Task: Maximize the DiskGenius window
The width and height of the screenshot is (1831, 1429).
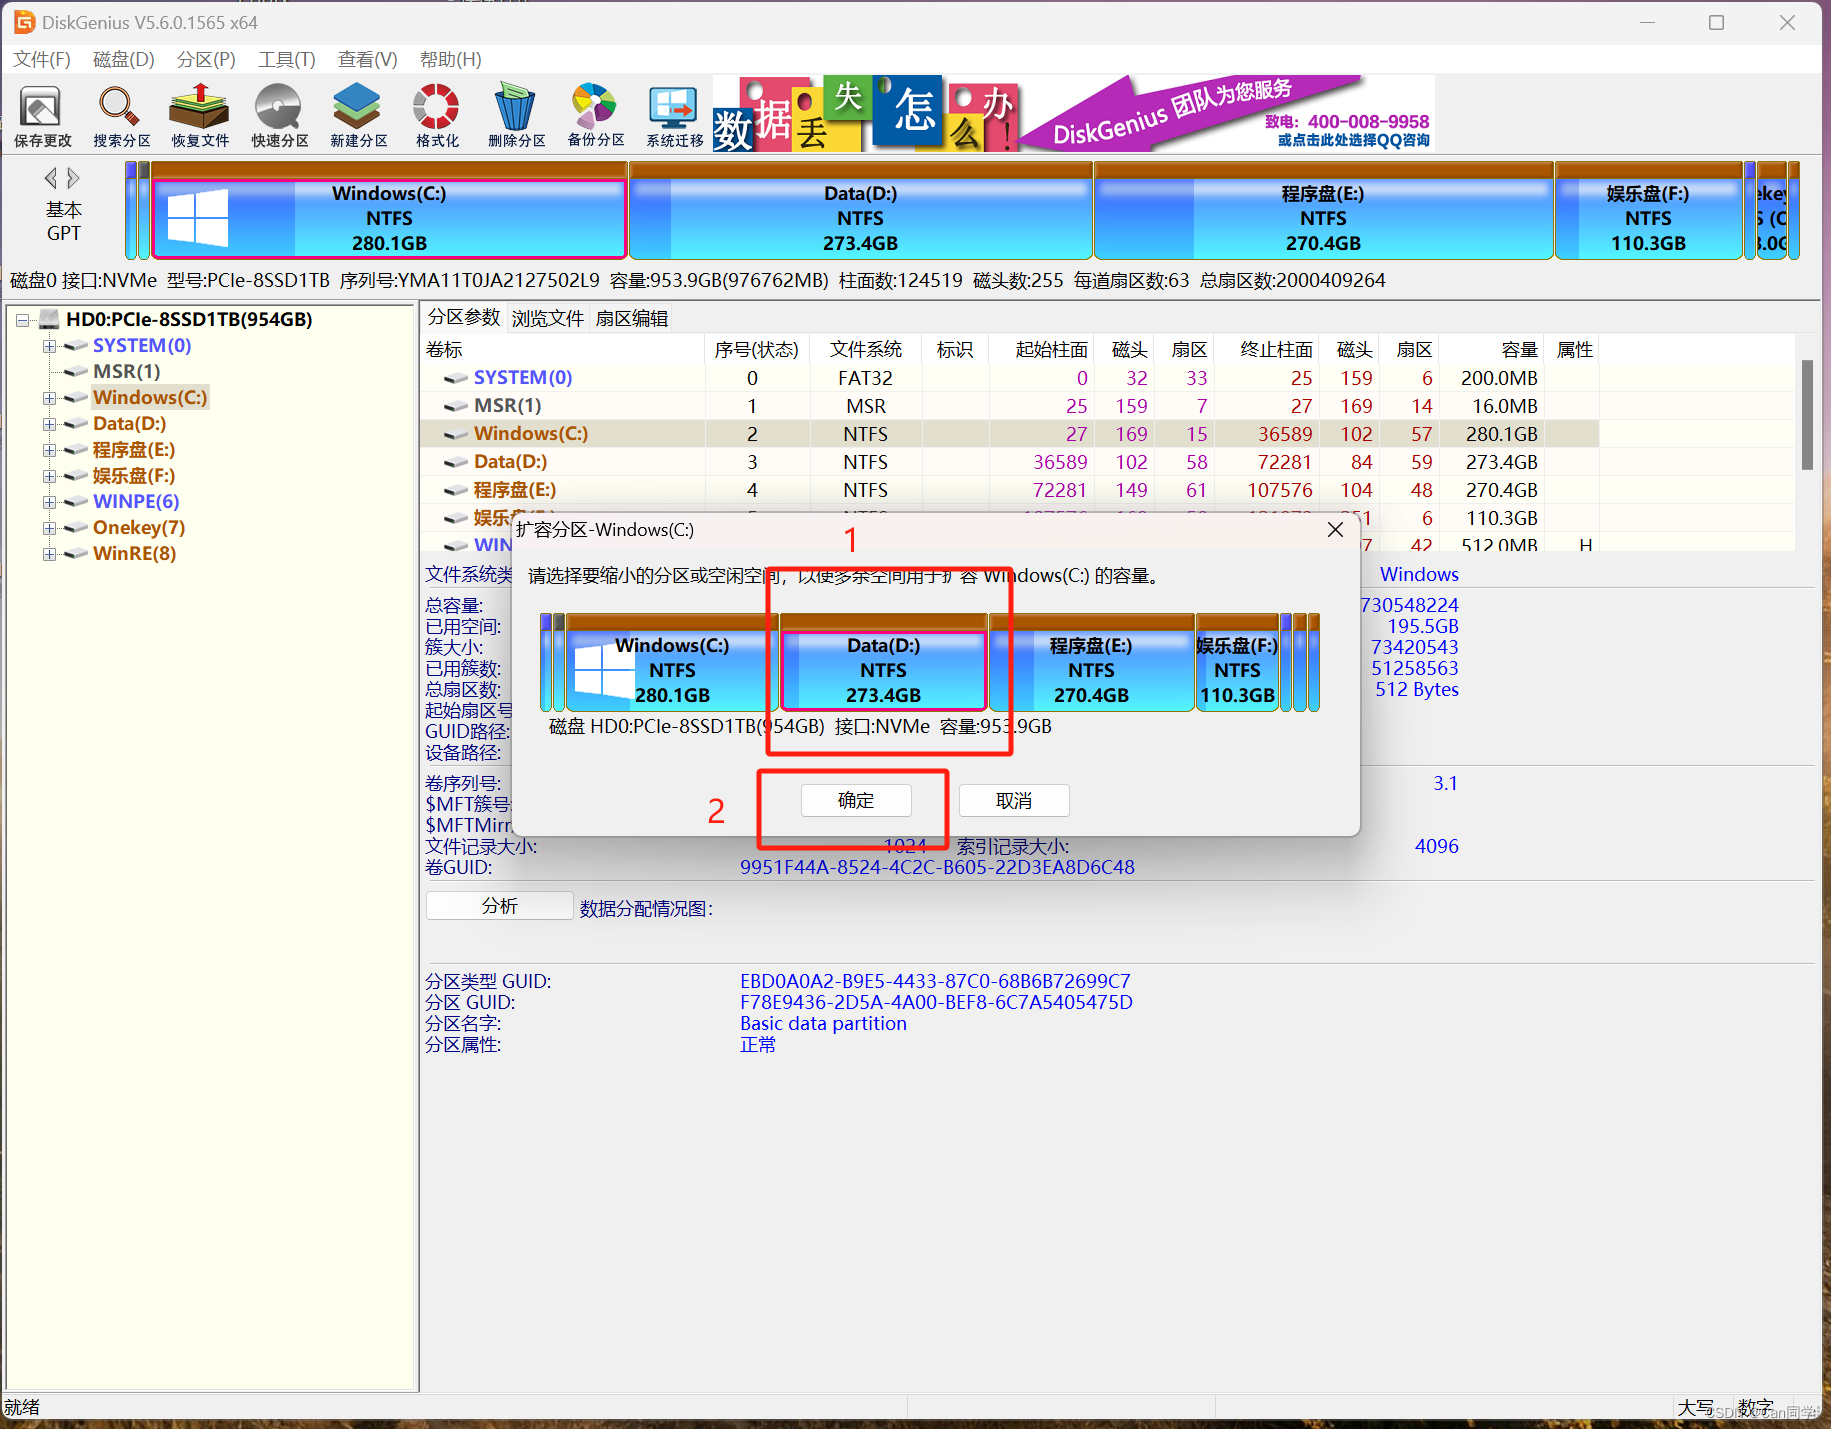Action: tap(1716, 22)
